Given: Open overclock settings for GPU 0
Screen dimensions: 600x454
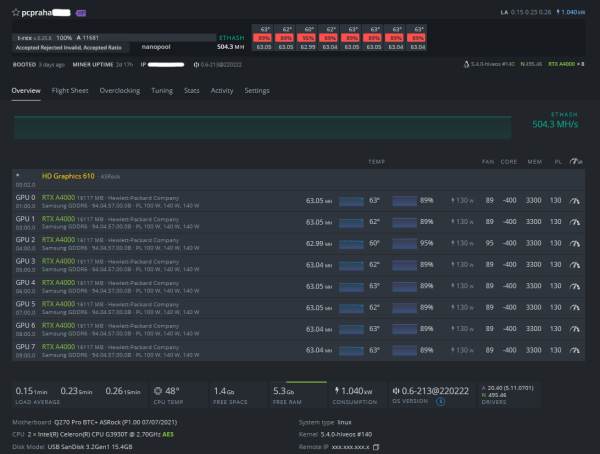Looking at the screenshot, I should tap(574, 200).
